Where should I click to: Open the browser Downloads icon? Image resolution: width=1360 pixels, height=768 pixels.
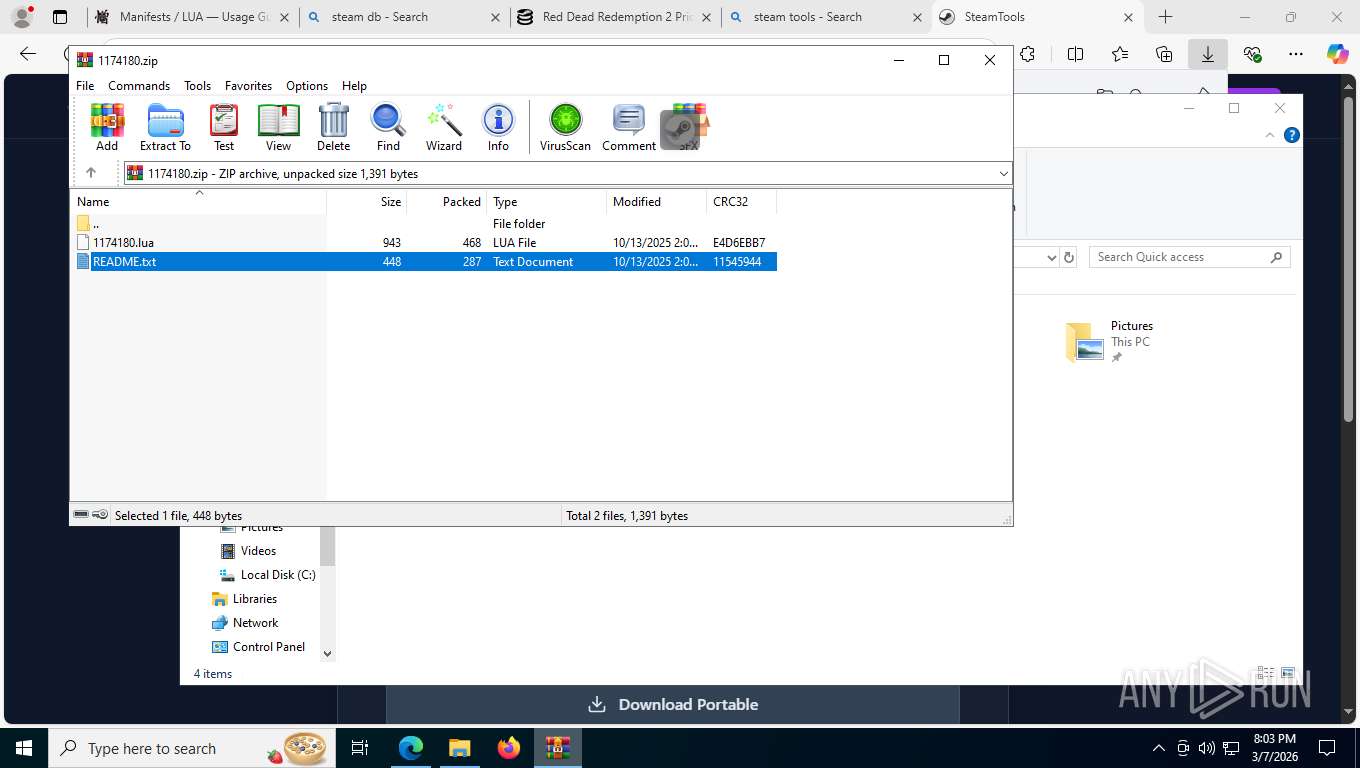click(1208, 54)
